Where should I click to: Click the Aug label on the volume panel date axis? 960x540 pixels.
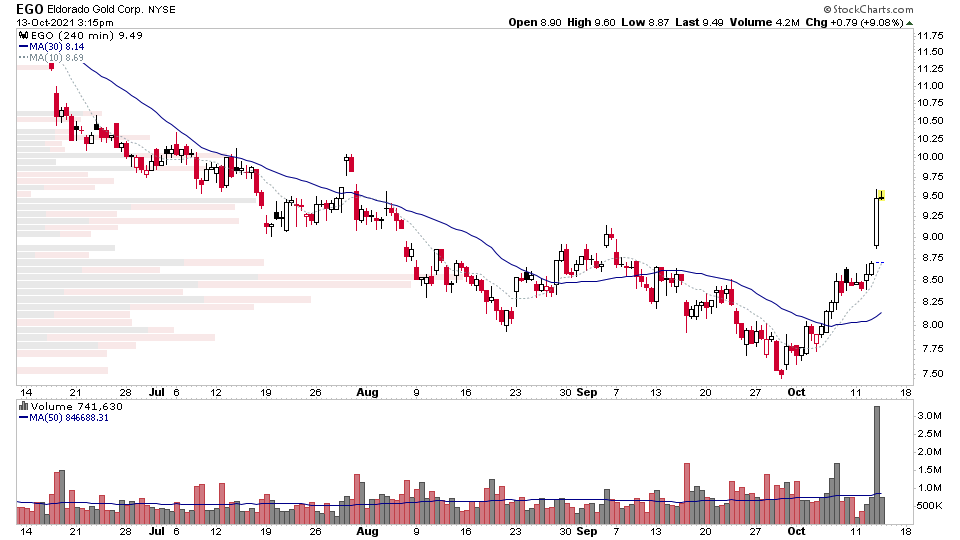click(x=367, y=531)
